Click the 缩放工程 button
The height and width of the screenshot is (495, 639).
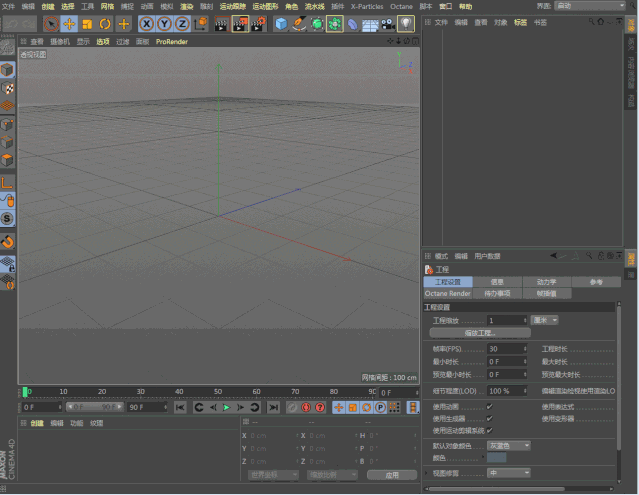pos(480,333)
